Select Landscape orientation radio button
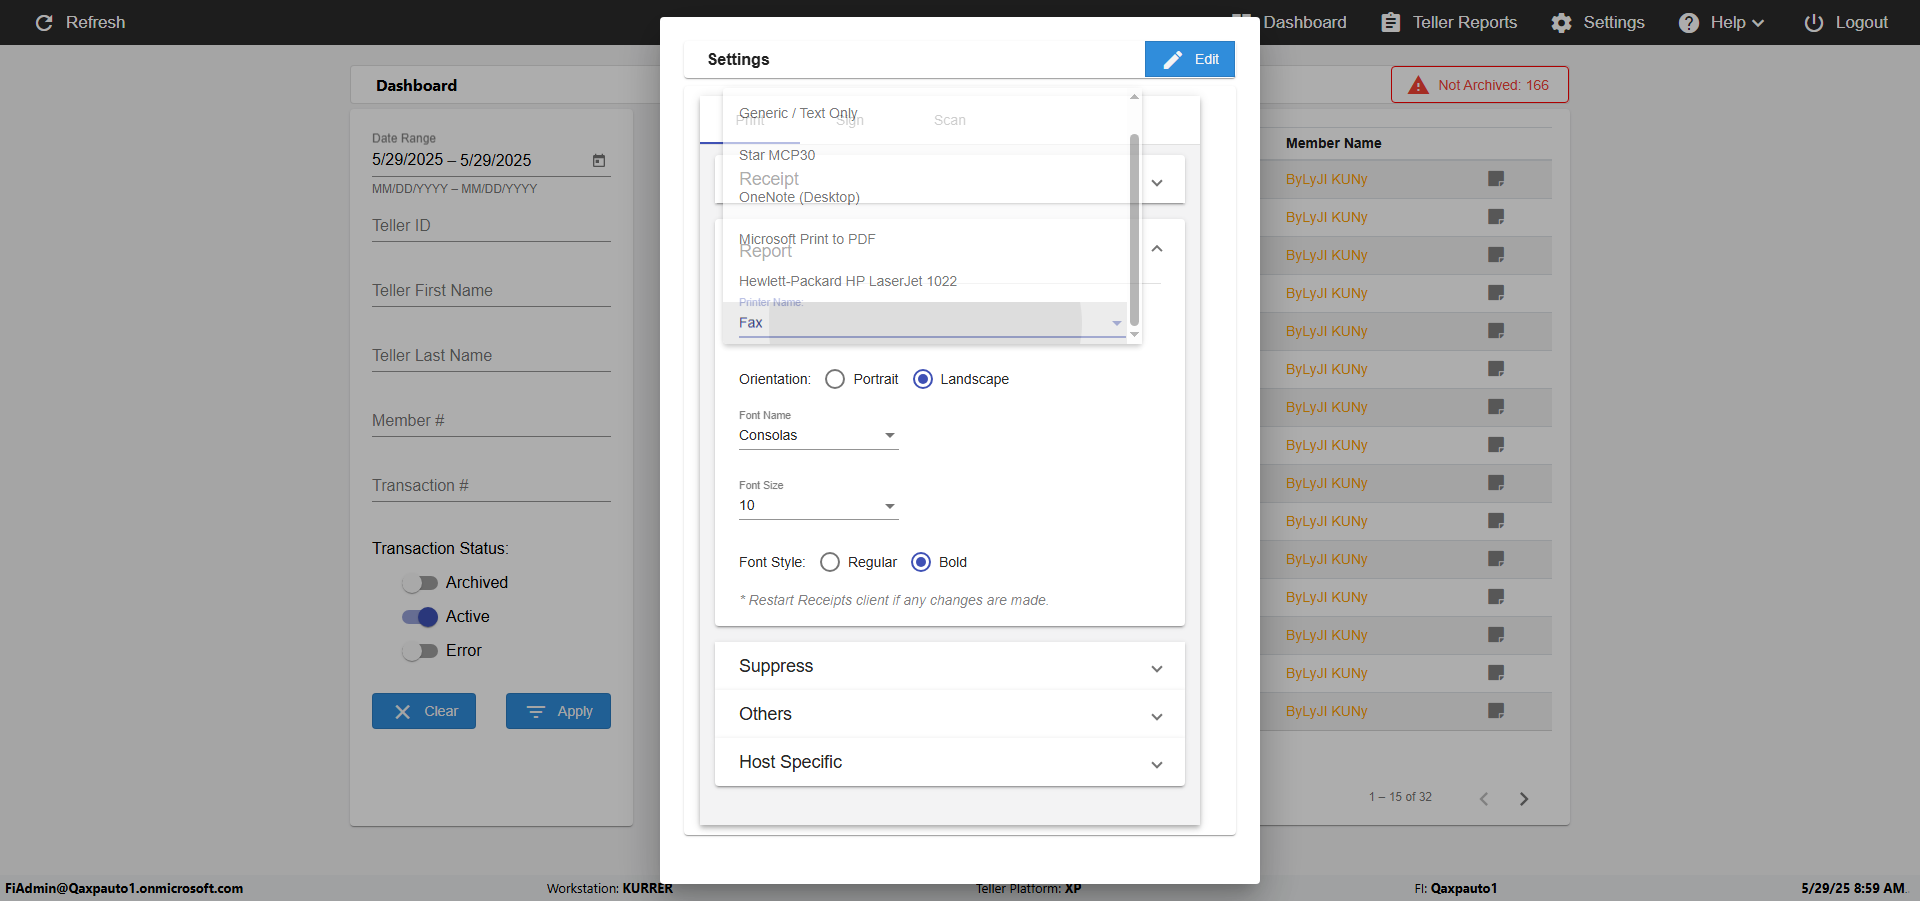Image resolution: width=1920 pixels, height=901 pixels. (923, 379)
